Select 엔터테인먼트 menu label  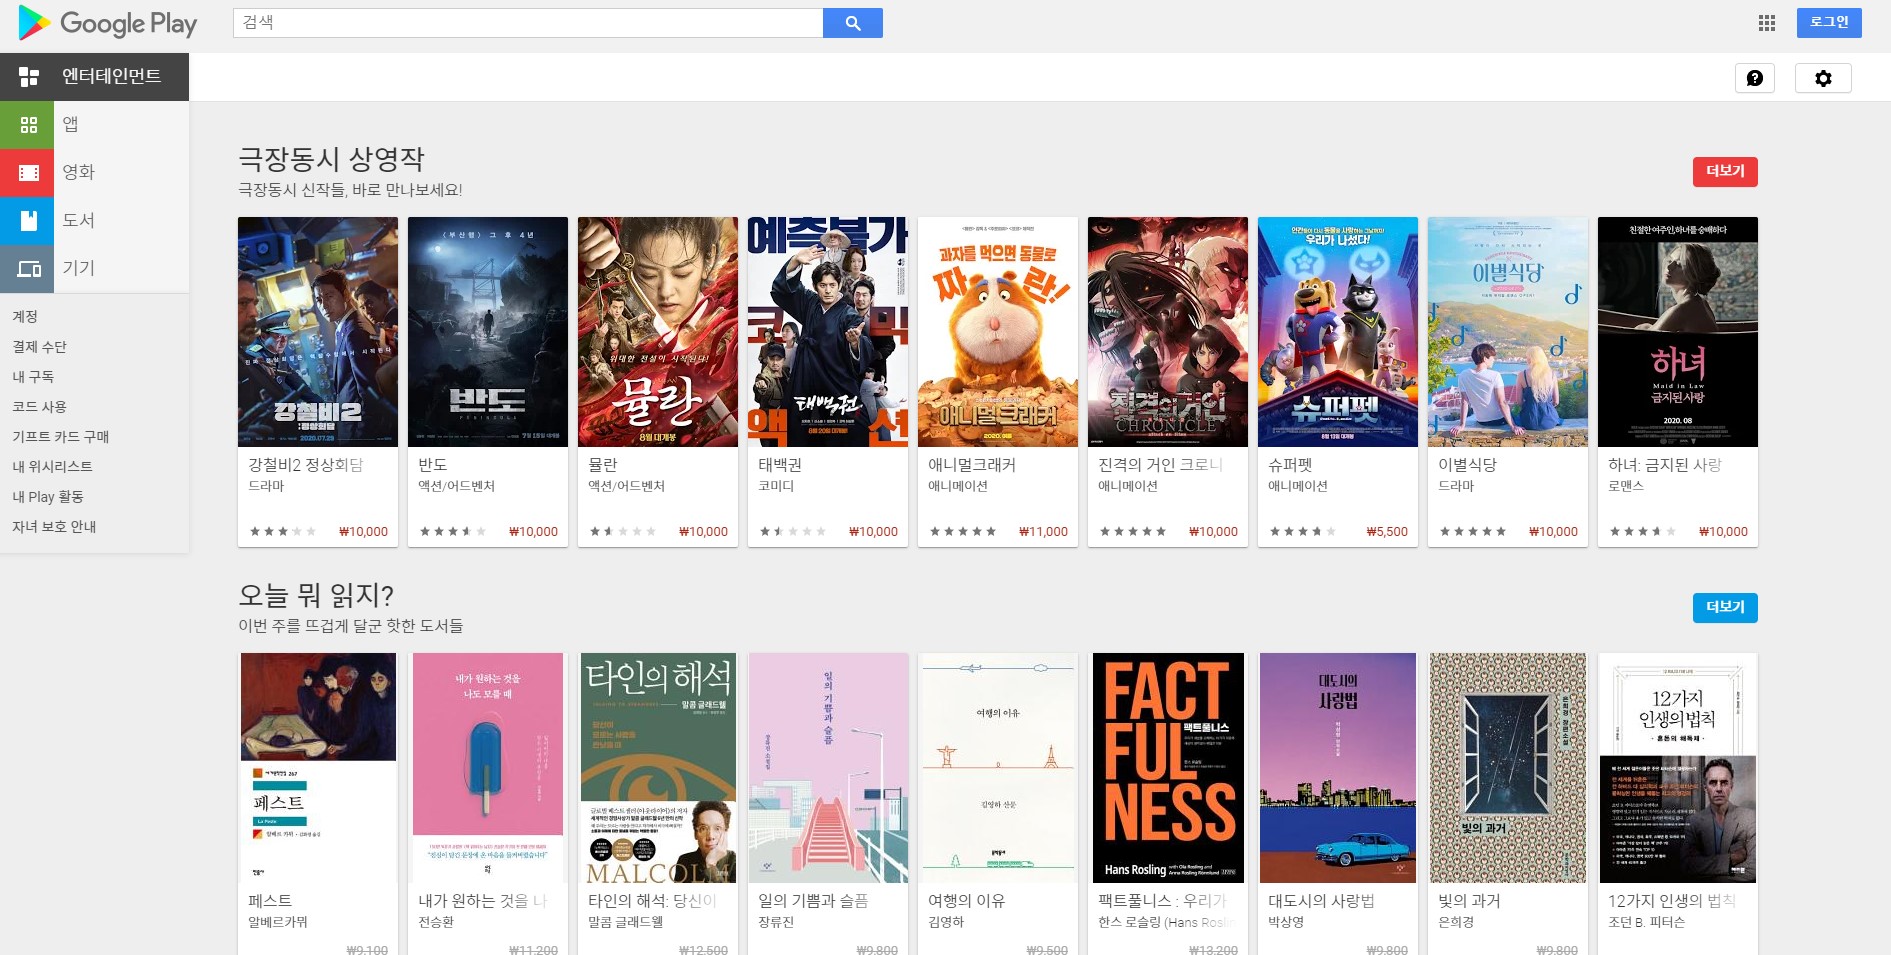click(111, 76)
